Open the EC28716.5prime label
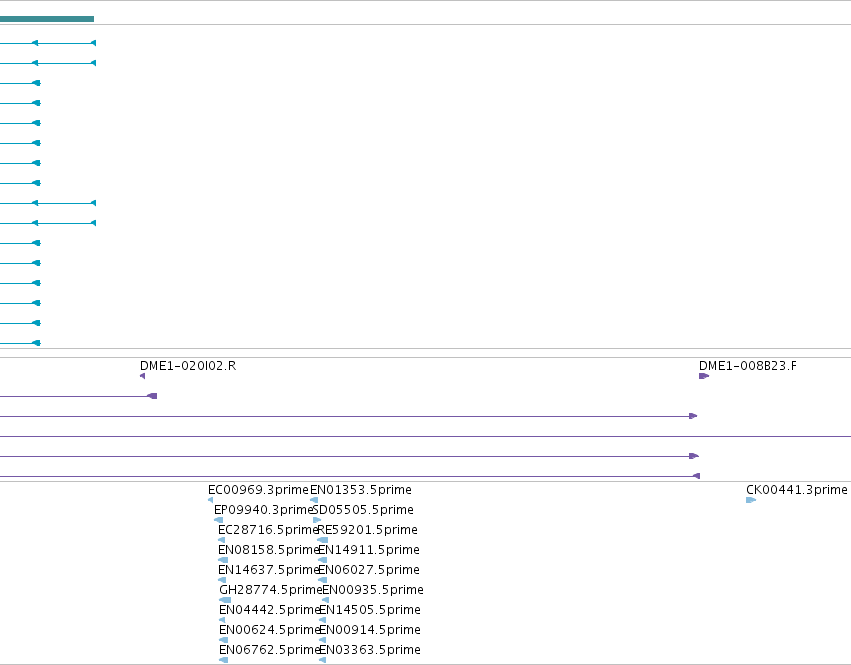851x665 pixels. (268, 530)
